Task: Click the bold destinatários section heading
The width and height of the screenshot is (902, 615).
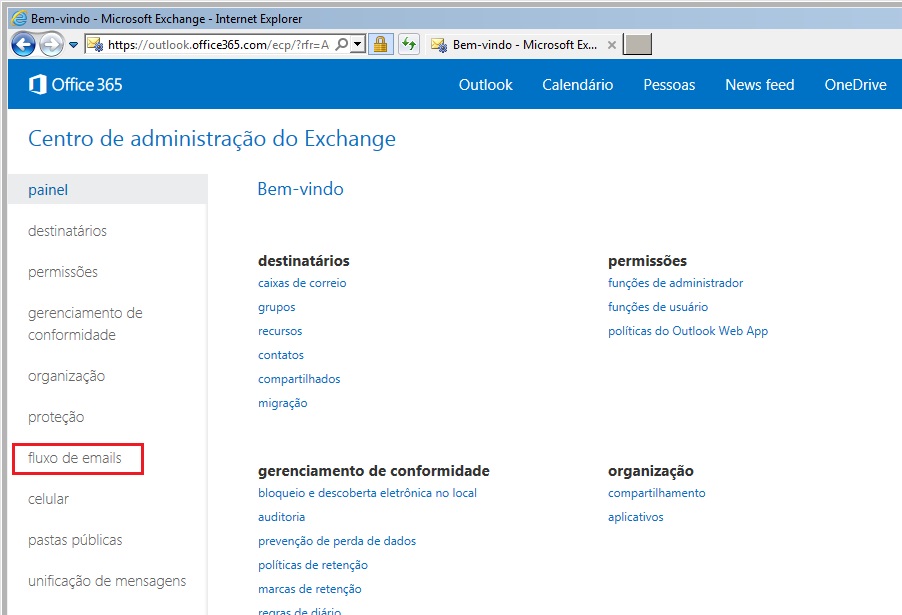Action: [x=303, y=261]
